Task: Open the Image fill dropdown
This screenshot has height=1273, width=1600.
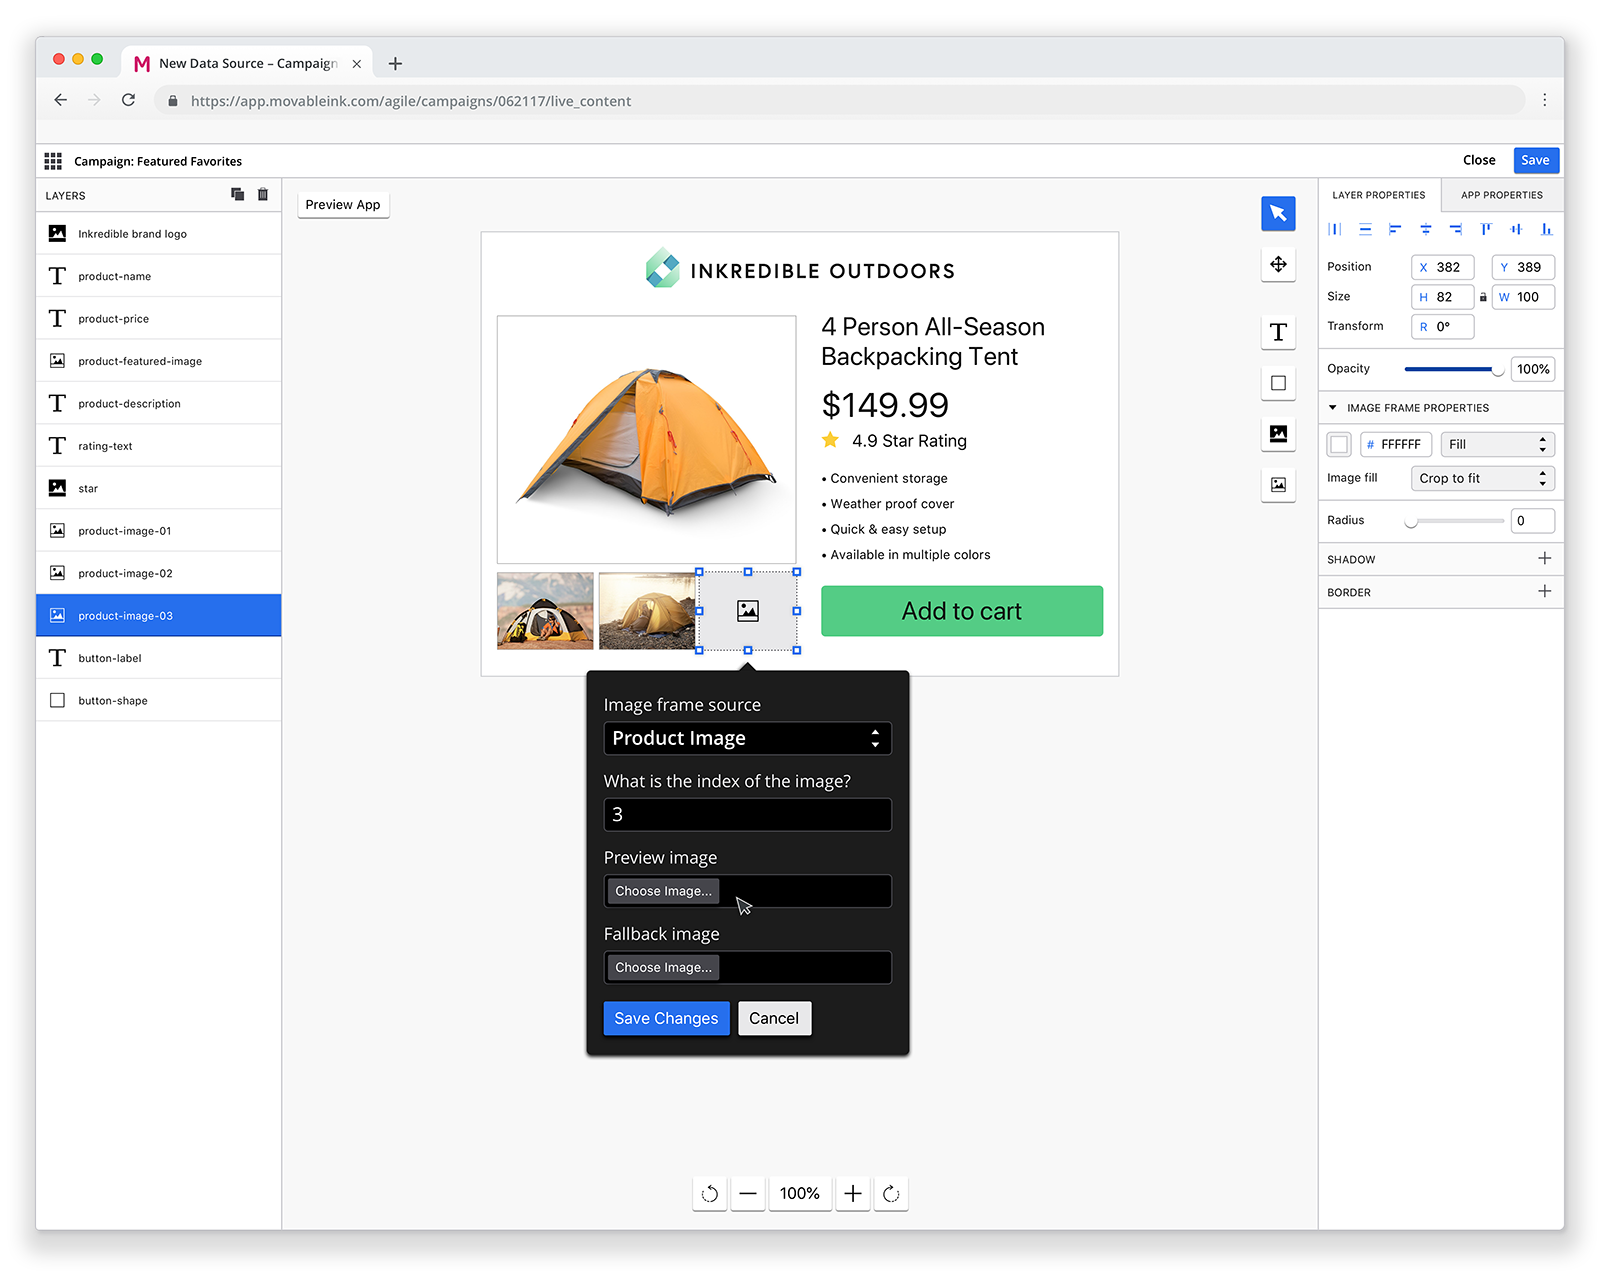Action: tap(1482, 479)
